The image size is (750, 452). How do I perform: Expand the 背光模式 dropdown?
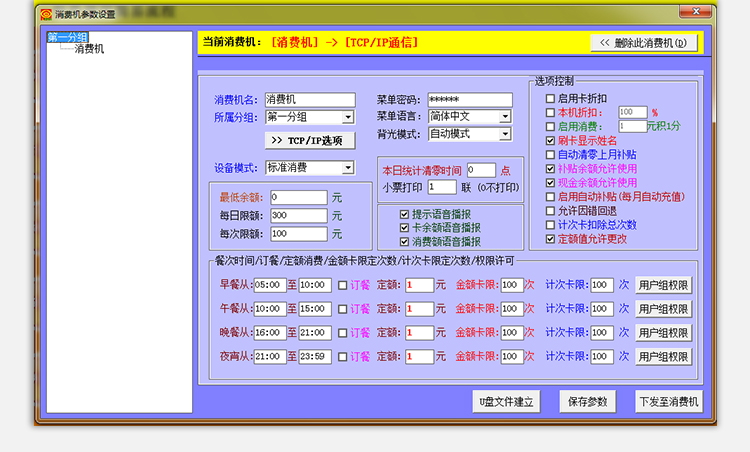click(505, 134)
